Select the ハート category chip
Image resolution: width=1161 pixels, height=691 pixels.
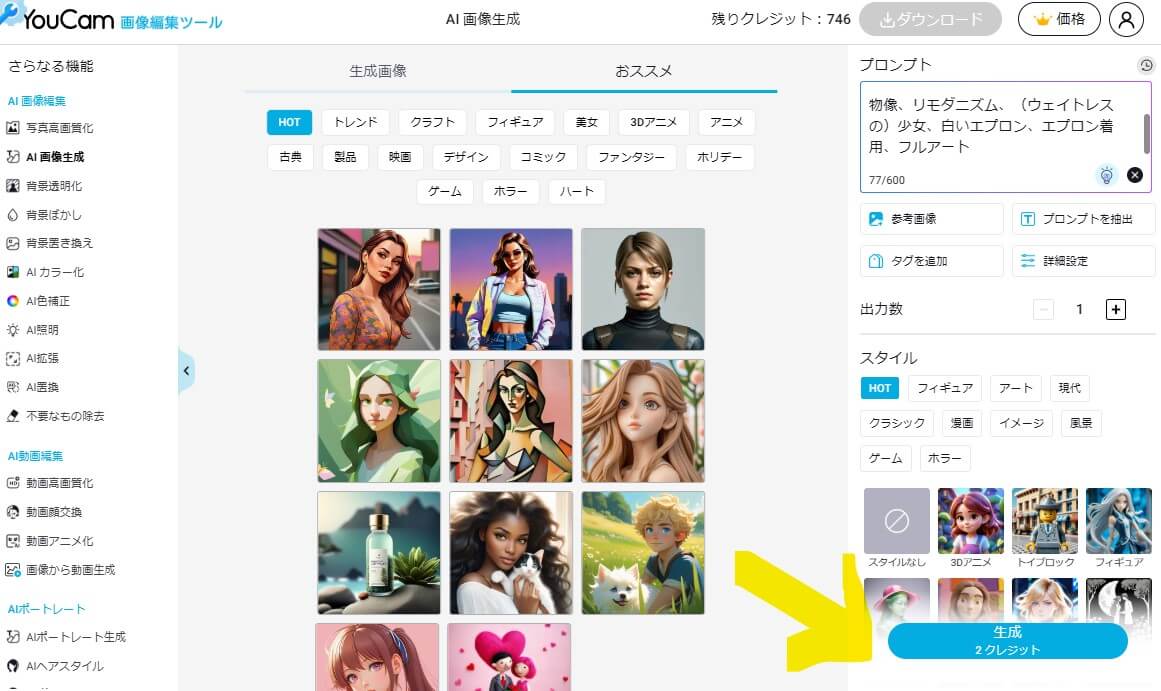click(x=577, y=192)
